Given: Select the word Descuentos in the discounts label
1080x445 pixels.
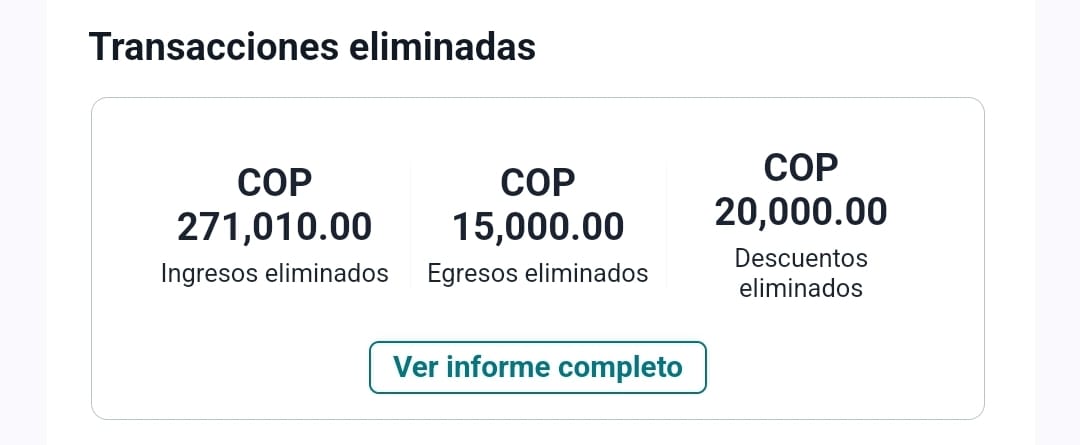Looking at the screenshot, I should point(801,258).
